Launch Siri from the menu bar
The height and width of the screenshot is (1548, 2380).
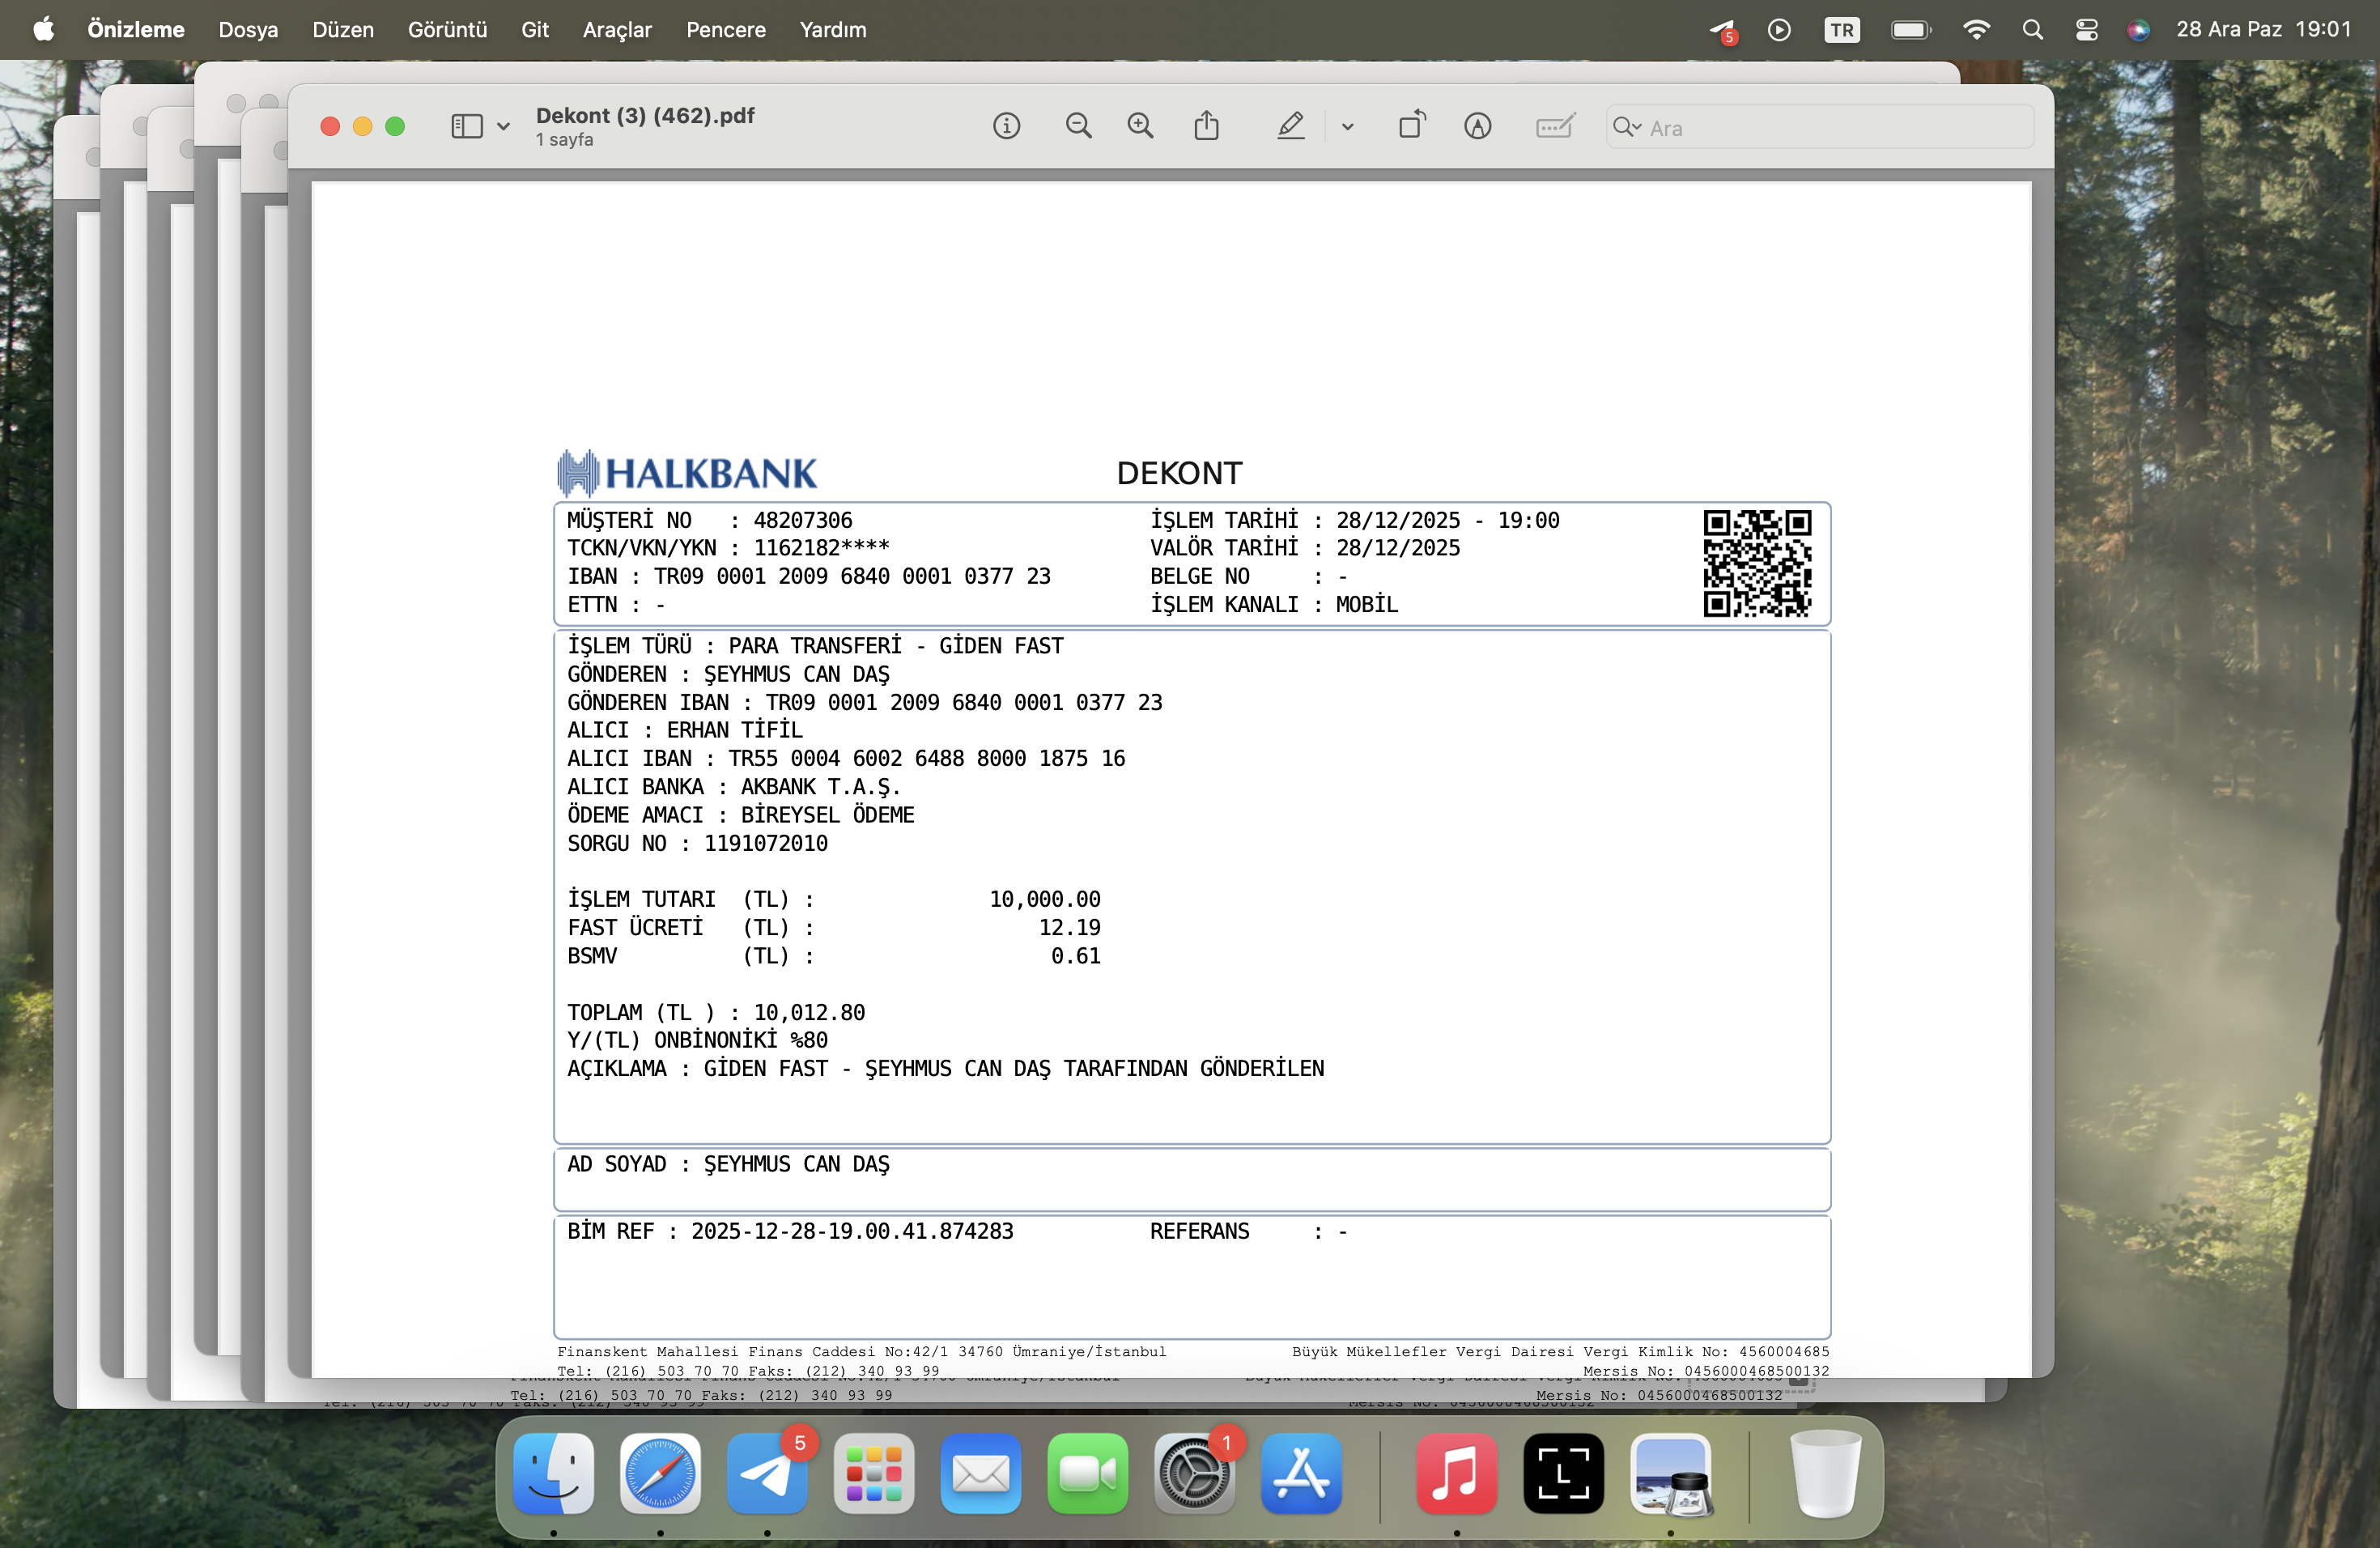point(2138,30)
